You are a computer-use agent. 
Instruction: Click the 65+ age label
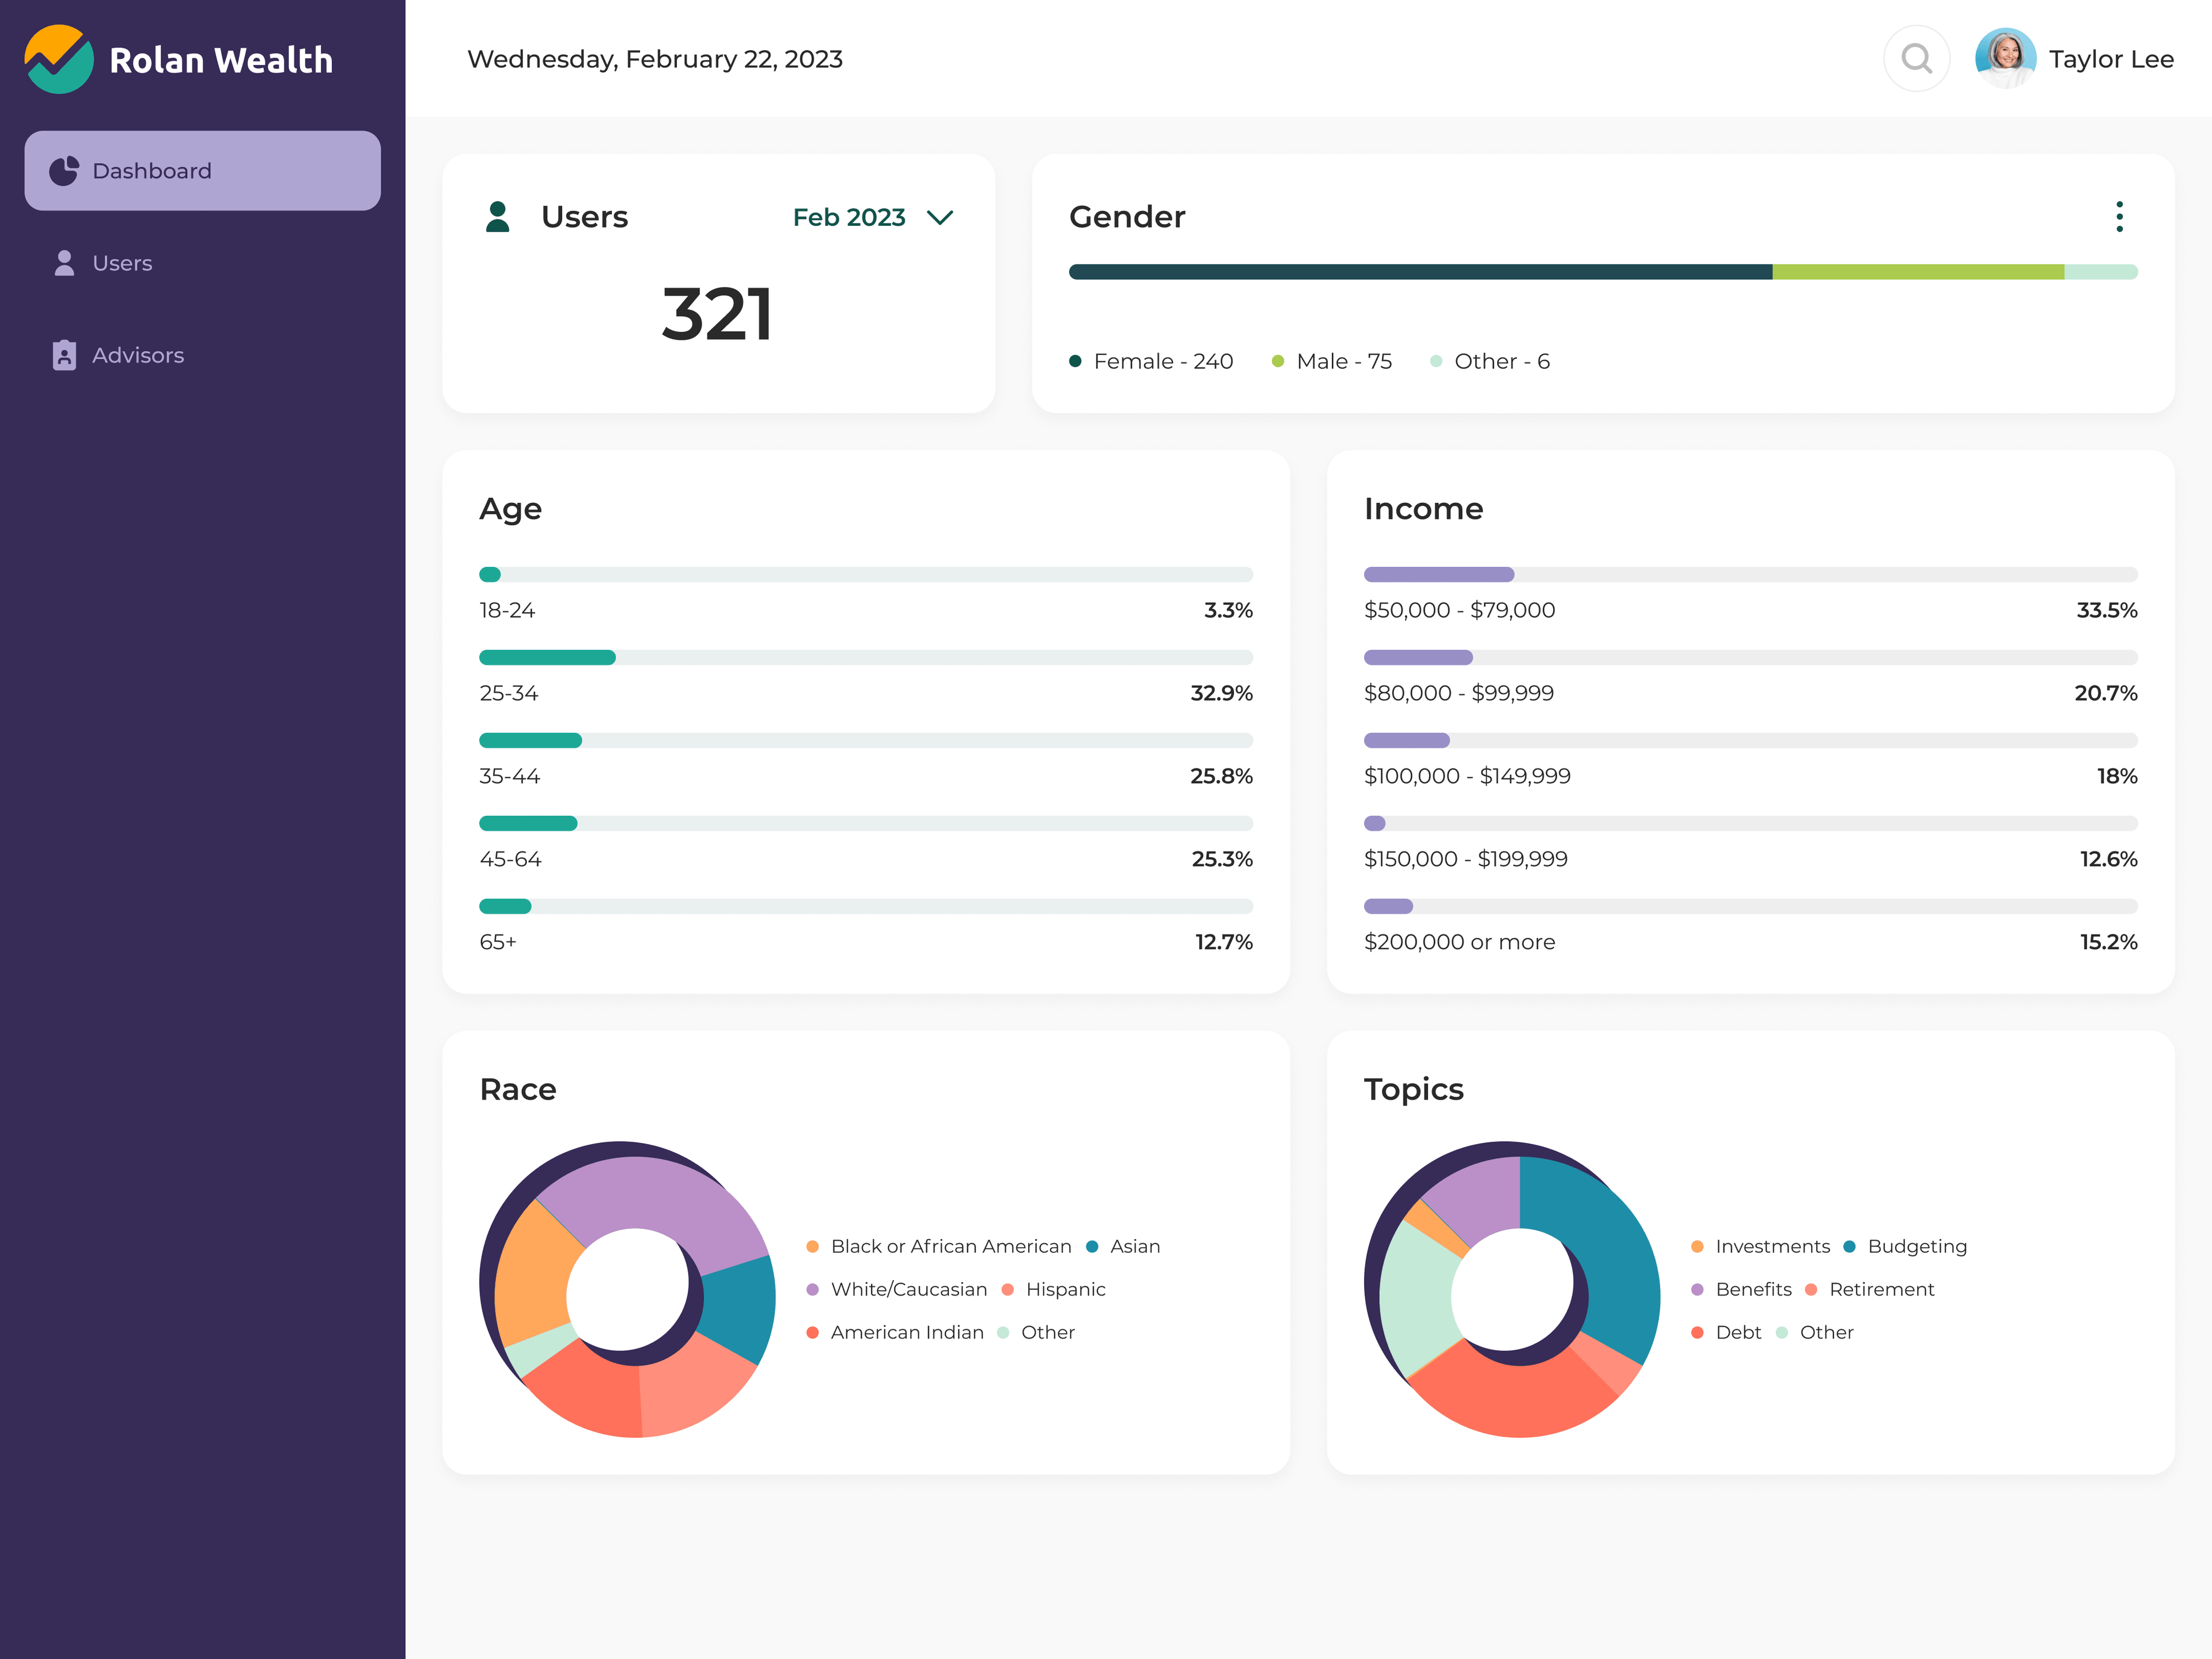point(498,942)
